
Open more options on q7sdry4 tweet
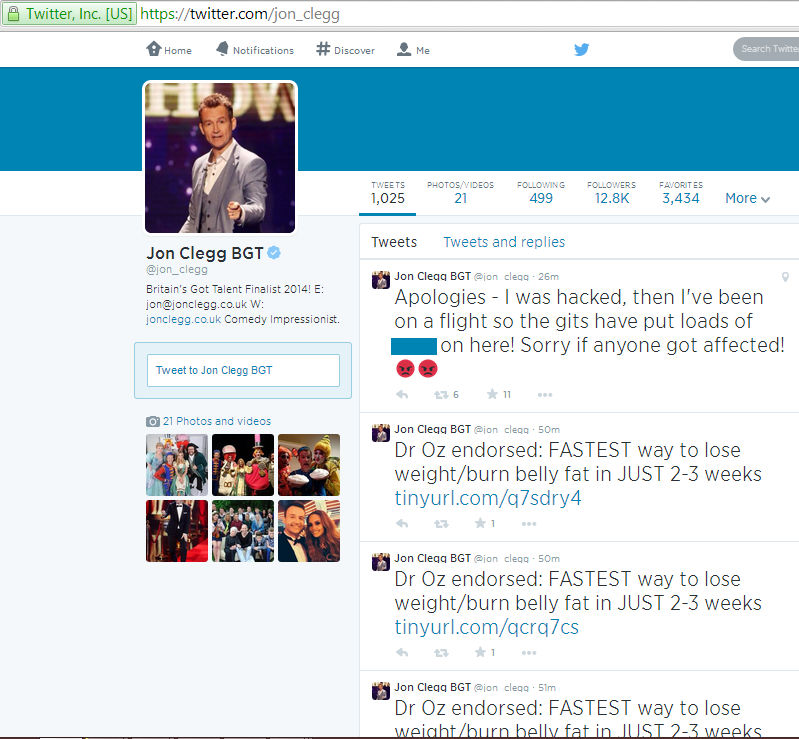[x=529, y=524]
